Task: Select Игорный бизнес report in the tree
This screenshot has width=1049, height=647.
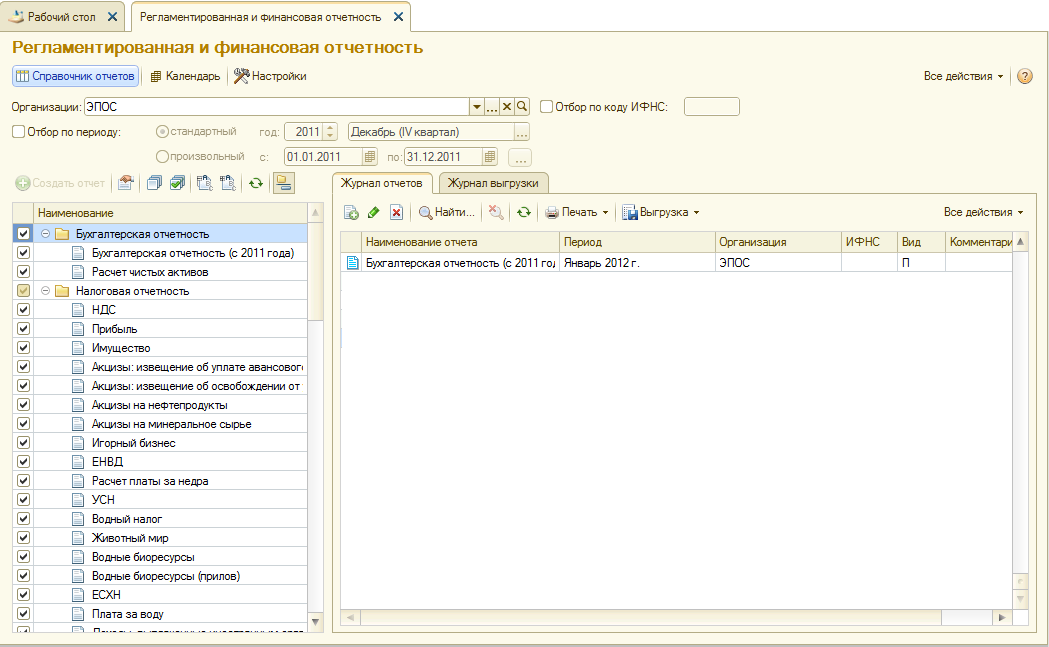Action: (133, 442)
